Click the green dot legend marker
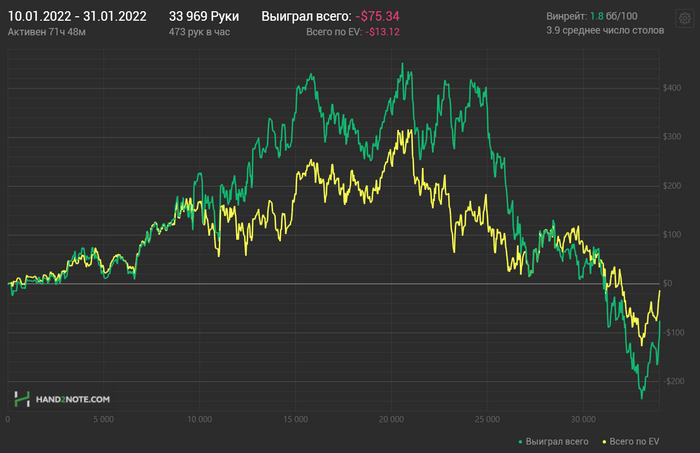This screenshot has height=453, width=700. [520, 442]
